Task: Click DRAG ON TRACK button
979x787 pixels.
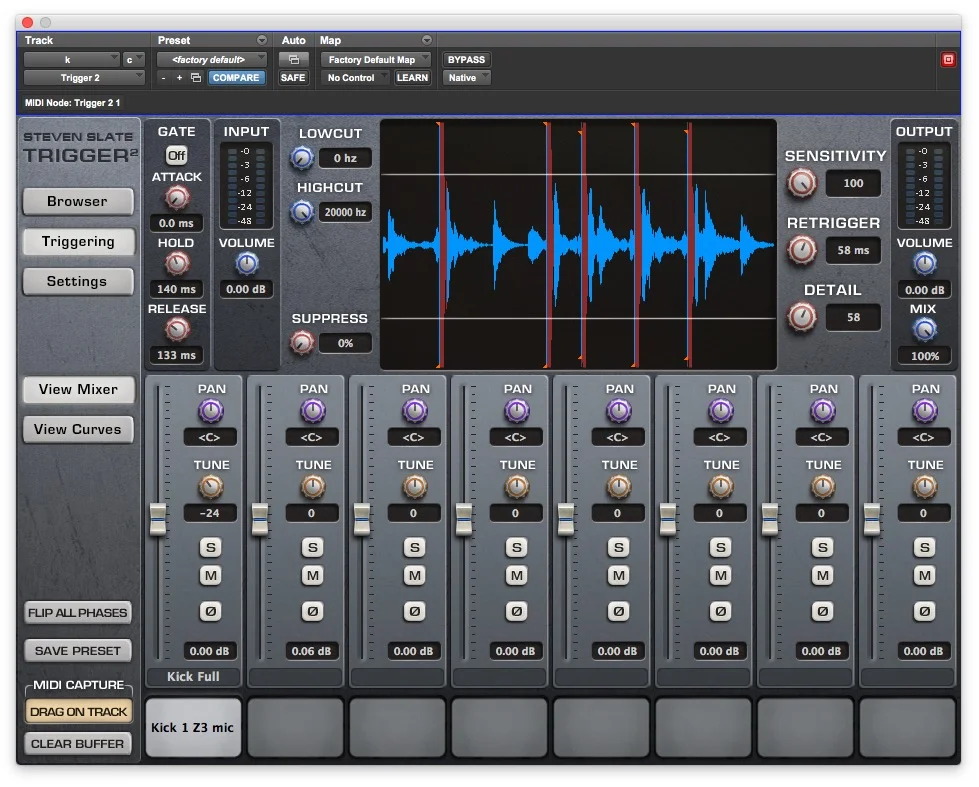Action: pyautogui.click(x=78, y=711)
